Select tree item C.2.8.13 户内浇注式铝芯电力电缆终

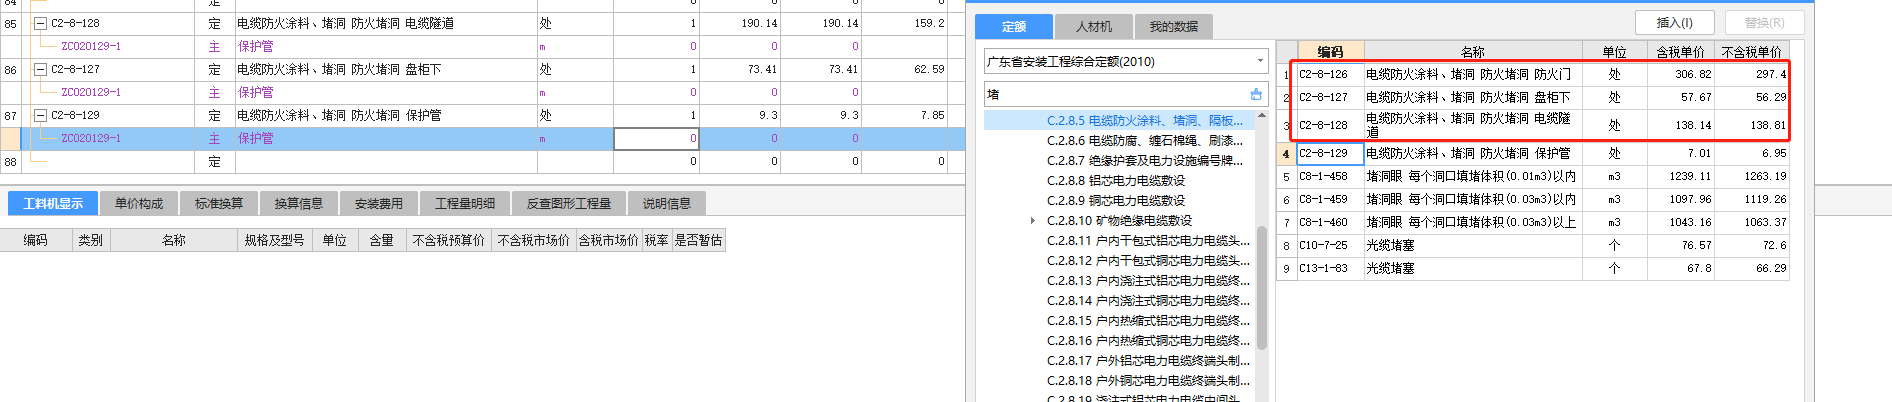point(1148,280)
